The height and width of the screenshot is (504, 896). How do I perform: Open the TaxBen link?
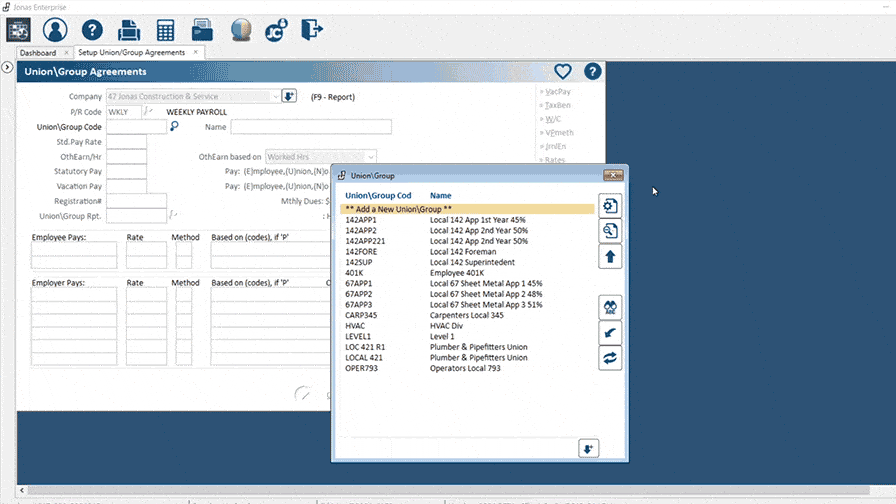pyautogui.click(x=557, y=105)
